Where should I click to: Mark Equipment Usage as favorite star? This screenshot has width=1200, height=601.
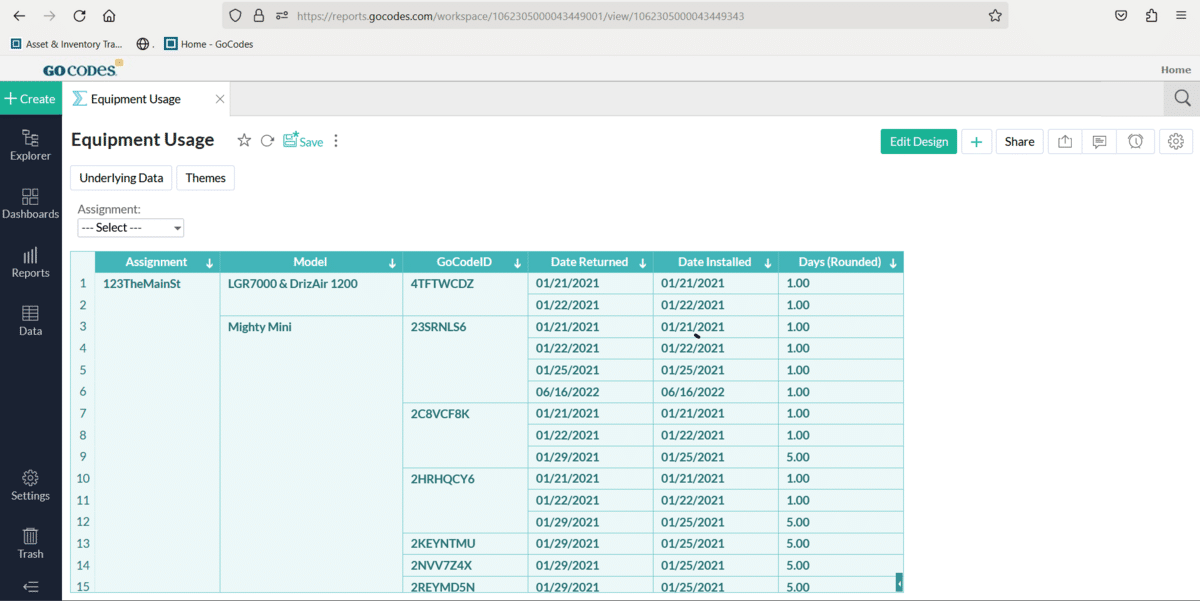pos(244,141)
